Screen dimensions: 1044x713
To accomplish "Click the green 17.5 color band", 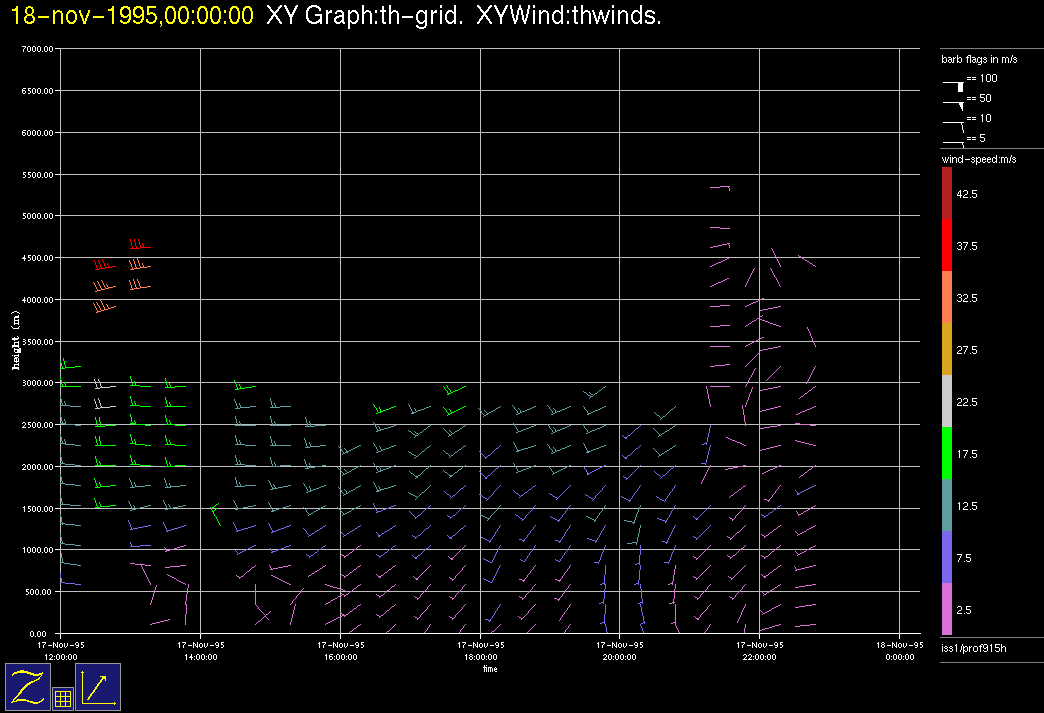I will 947,453.
